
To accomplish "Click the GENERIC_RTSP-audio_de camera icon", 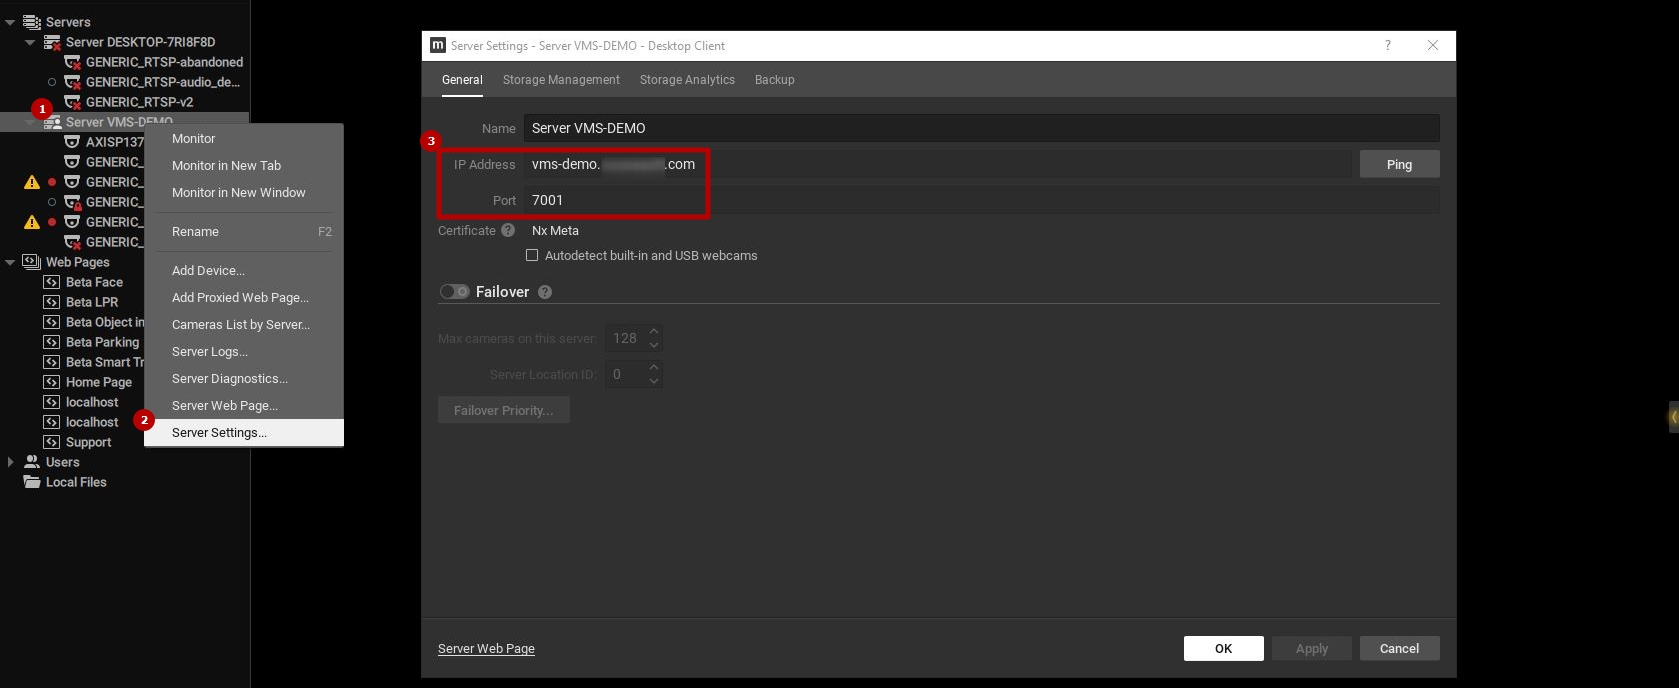I will (72, 82).
